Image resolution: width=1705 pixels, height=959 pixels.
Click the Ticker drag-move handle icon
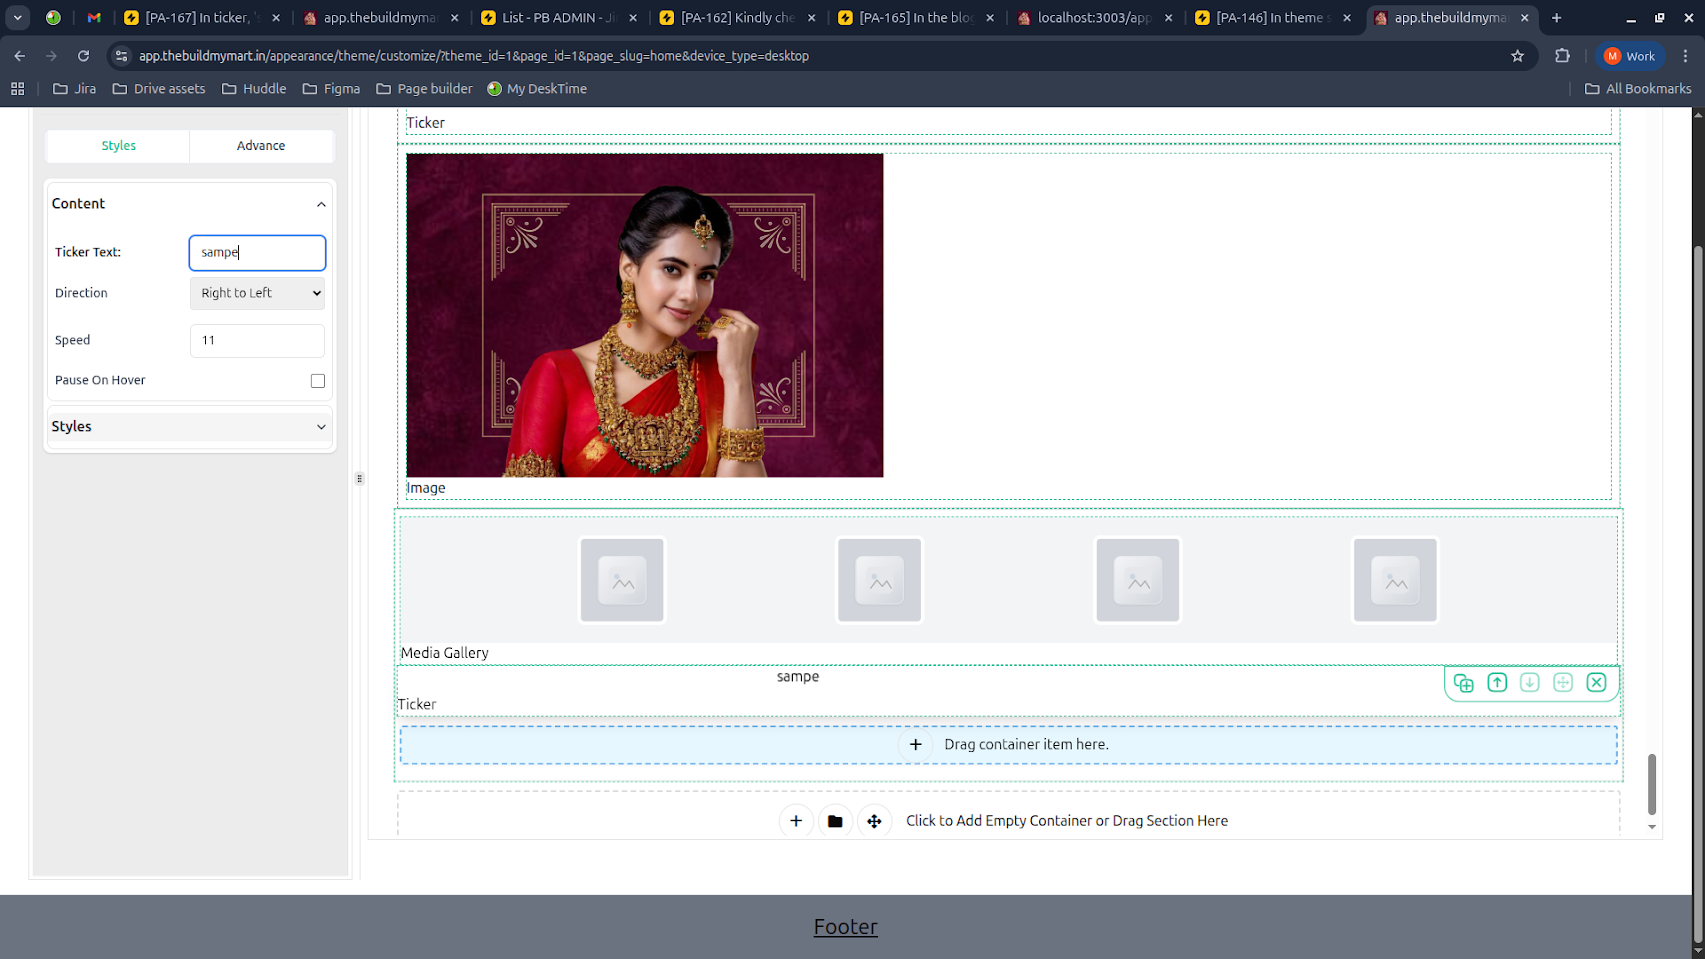coord(1563,683)
